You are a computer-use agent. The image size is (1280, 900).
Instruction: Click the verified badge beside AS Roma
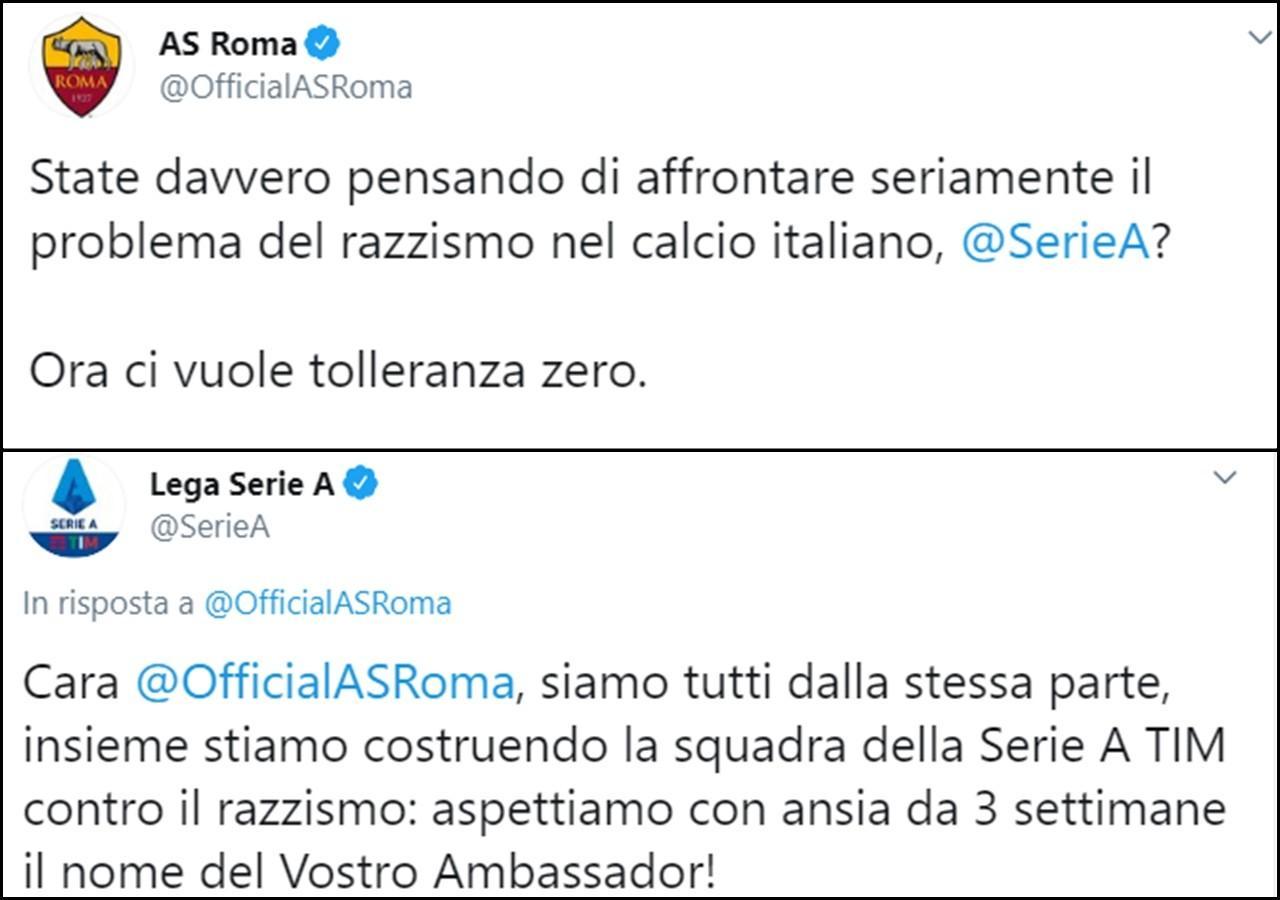[x=323, y=44]
